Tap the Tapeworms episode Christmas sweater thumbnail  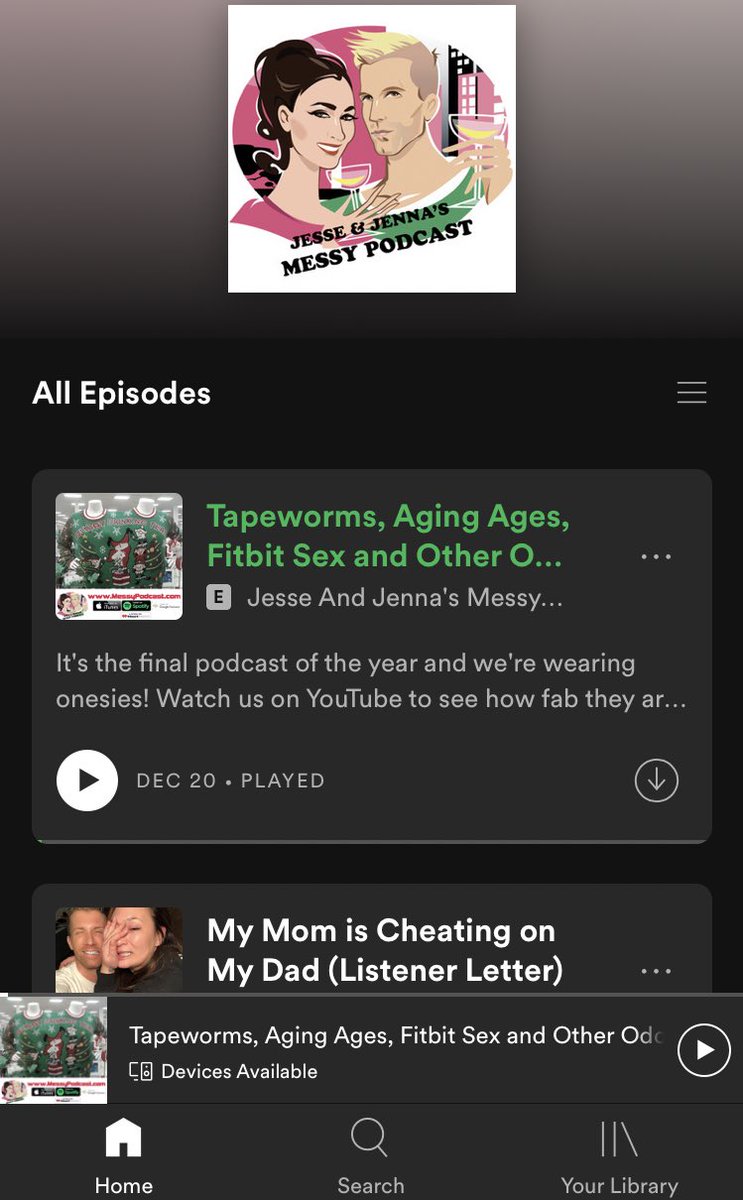coord(119,556)
